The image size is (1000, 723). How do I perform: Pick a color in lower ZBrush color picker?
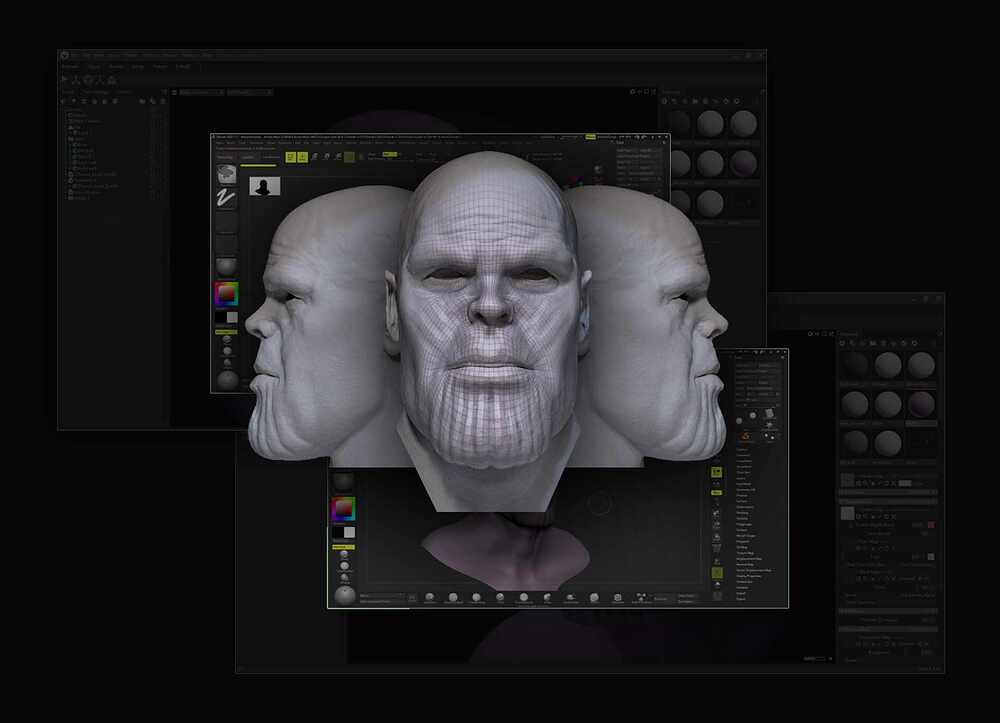pyautogui.click(x=343, y=509)
